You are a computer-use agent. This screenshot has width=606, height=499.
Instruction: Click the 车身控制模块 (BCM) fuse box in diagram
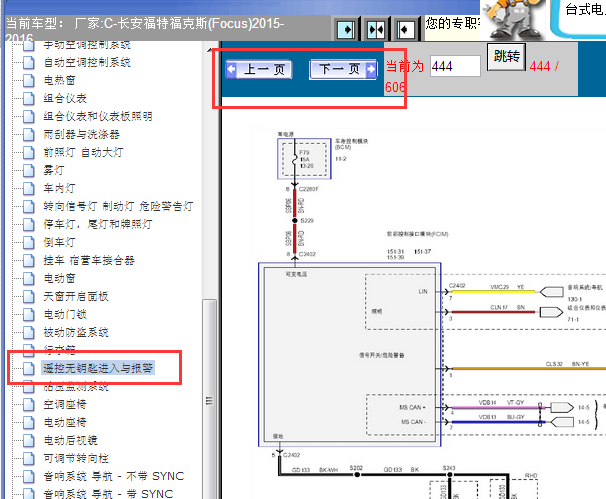[x=304, y=159]
